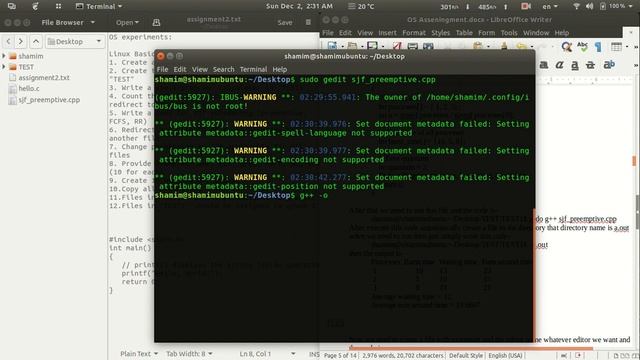Select assignment2.txt in file browser
Viewport: 640px width, 360px height.
point(44,78)
